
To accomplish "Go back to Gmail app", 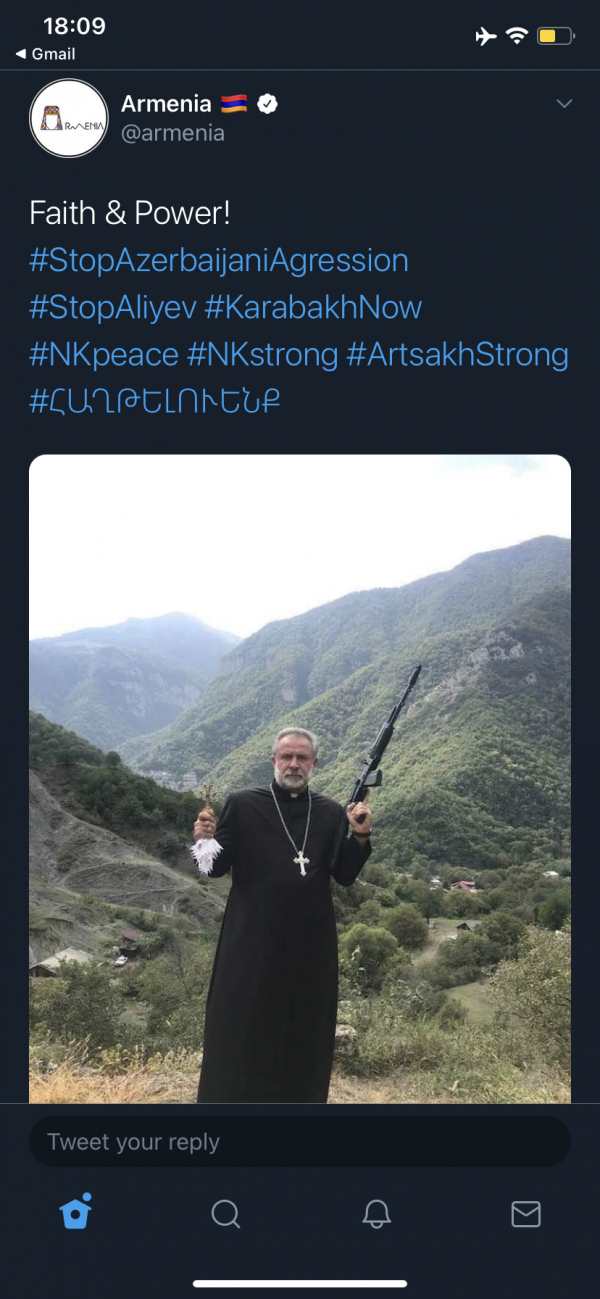I will (46, 54).
